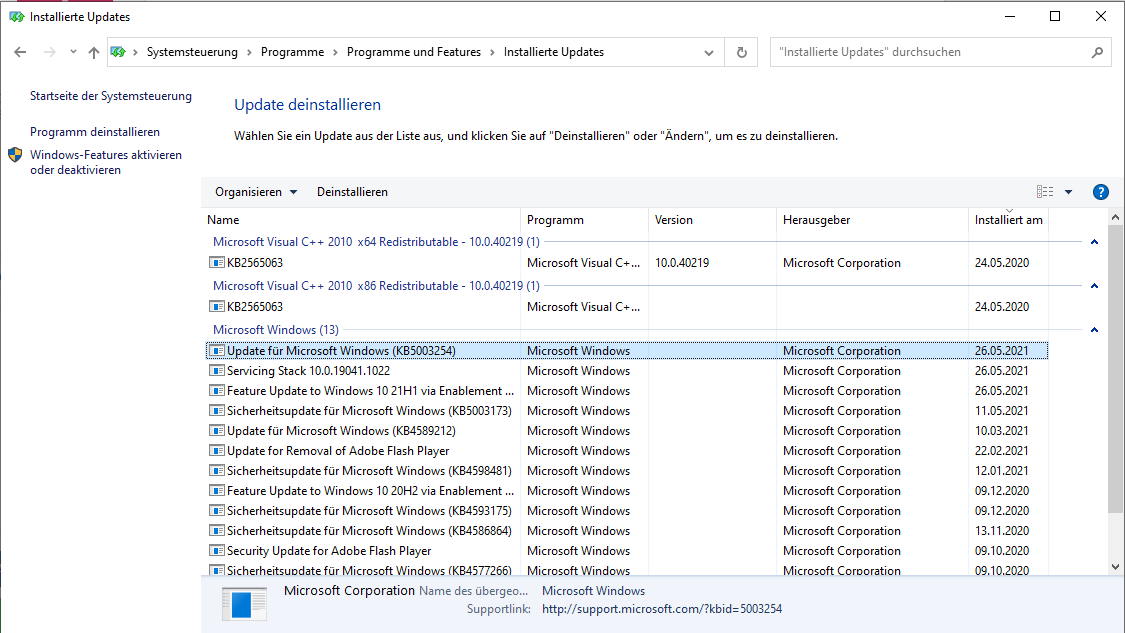
Task: Click icon of Security Update for Adobe Flash
Action: pos(216,551)
